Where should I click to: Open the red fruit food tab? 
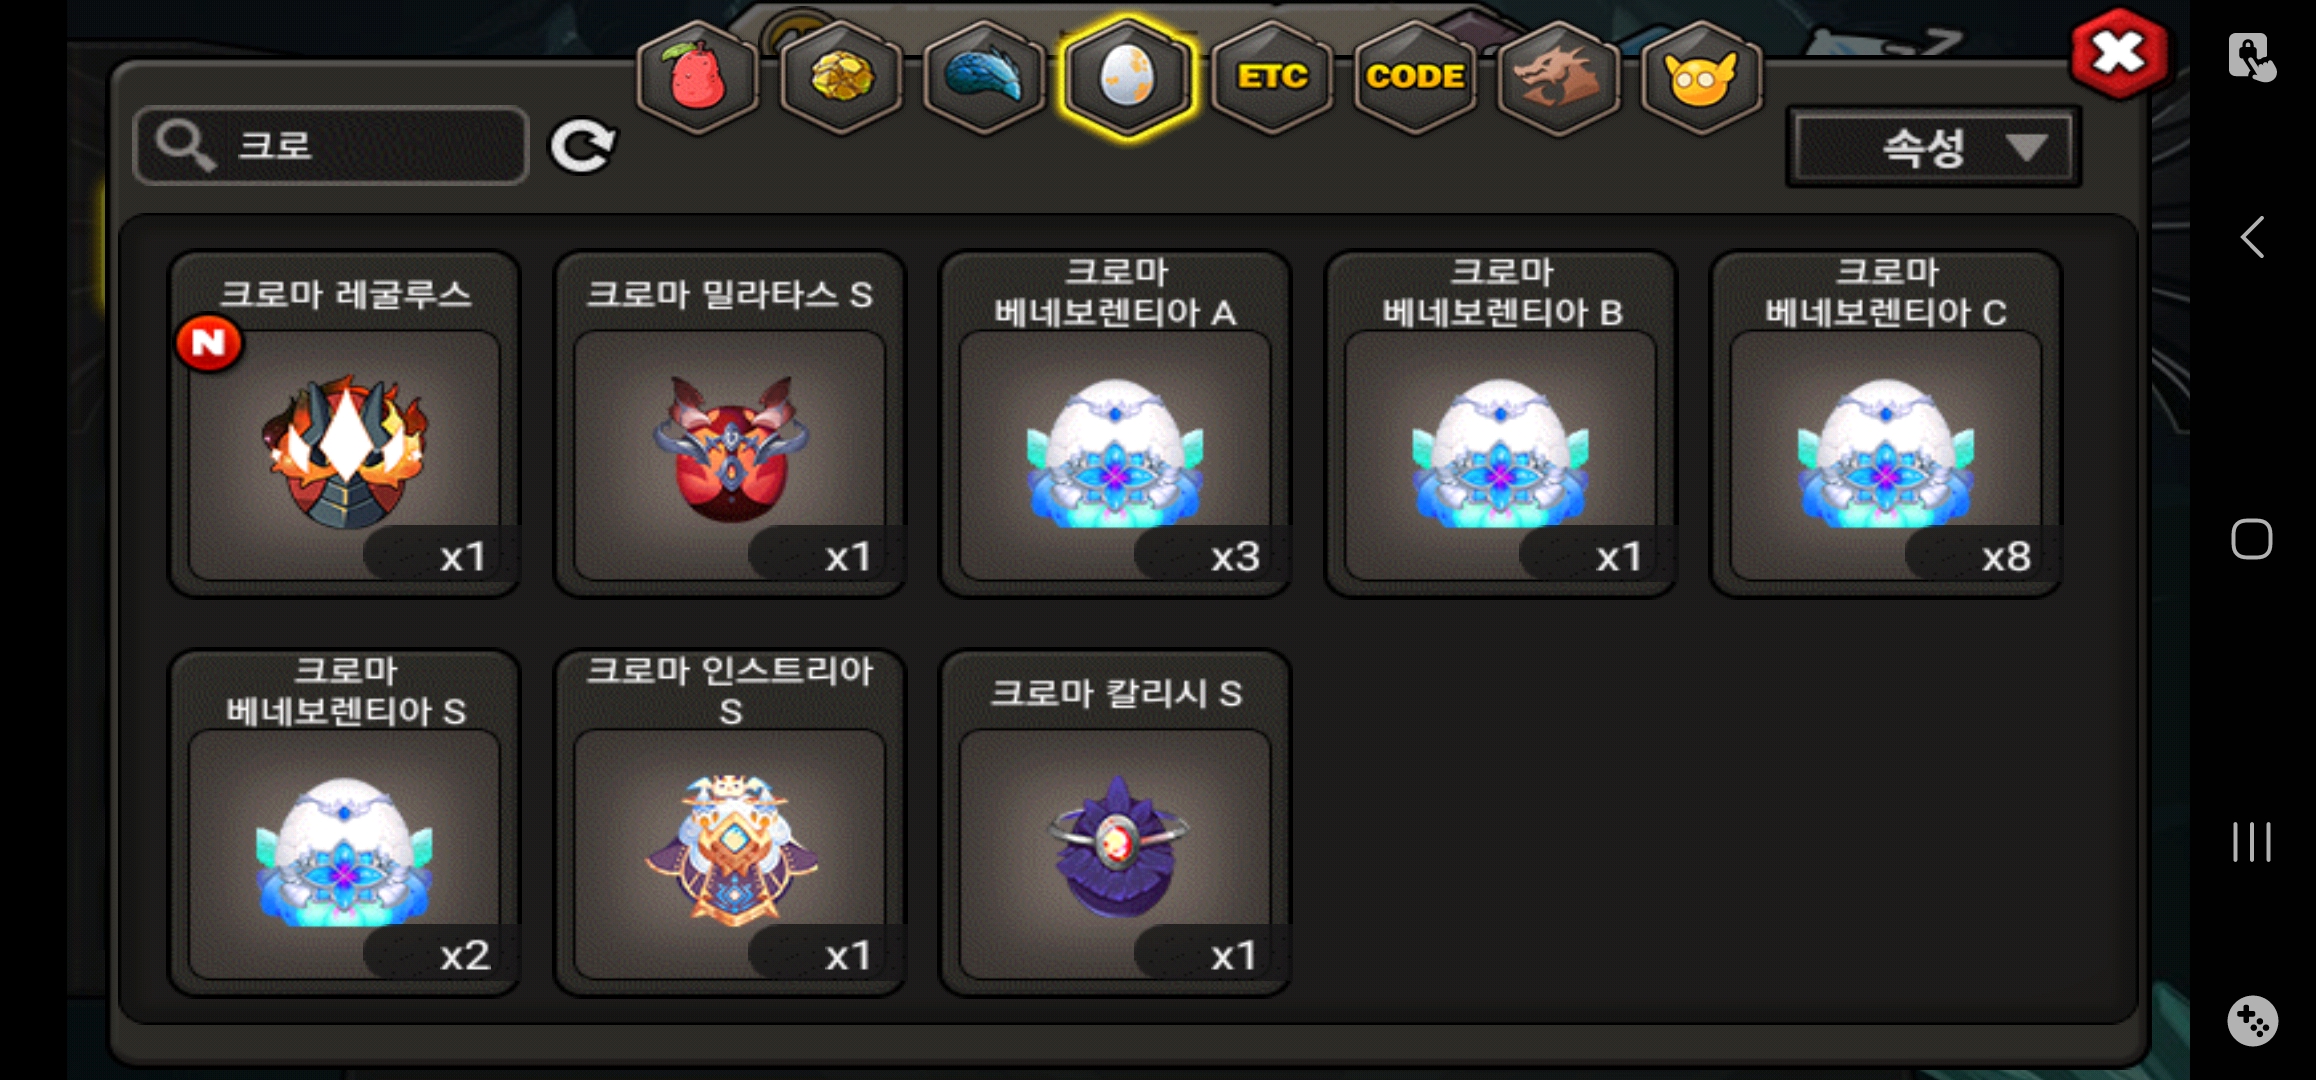[x=698, y=77]
